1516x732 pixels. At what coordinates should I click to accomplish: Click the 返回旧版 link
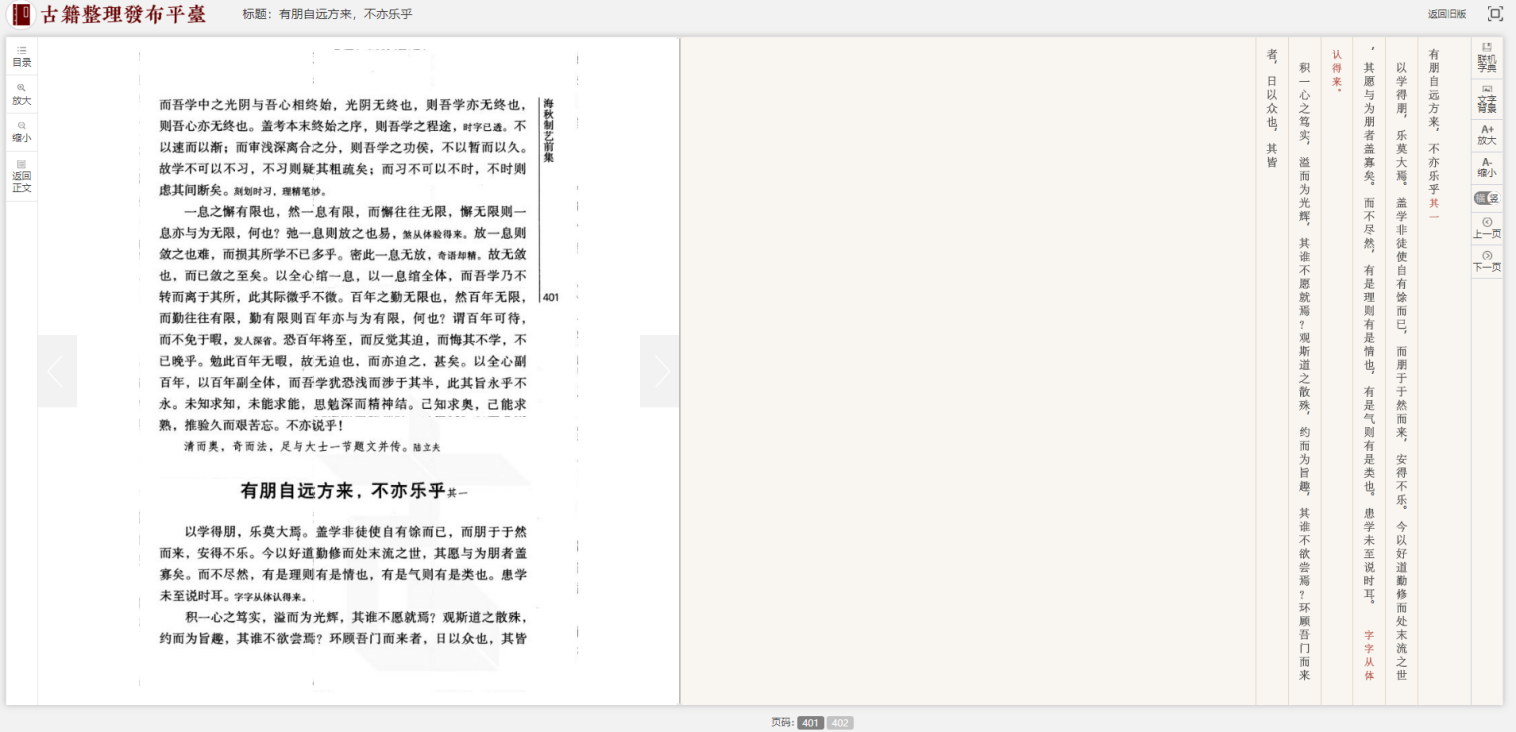(1446, 14)
